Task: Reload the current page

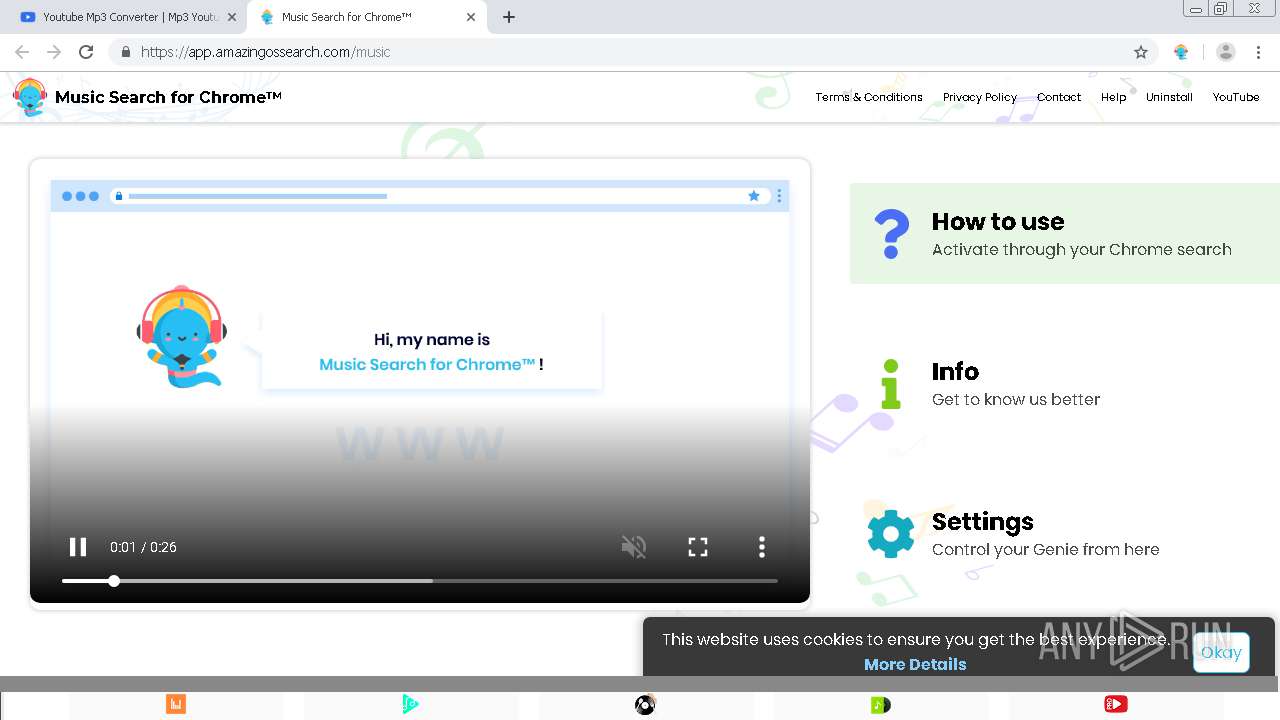Action: (x=86, y=52)
